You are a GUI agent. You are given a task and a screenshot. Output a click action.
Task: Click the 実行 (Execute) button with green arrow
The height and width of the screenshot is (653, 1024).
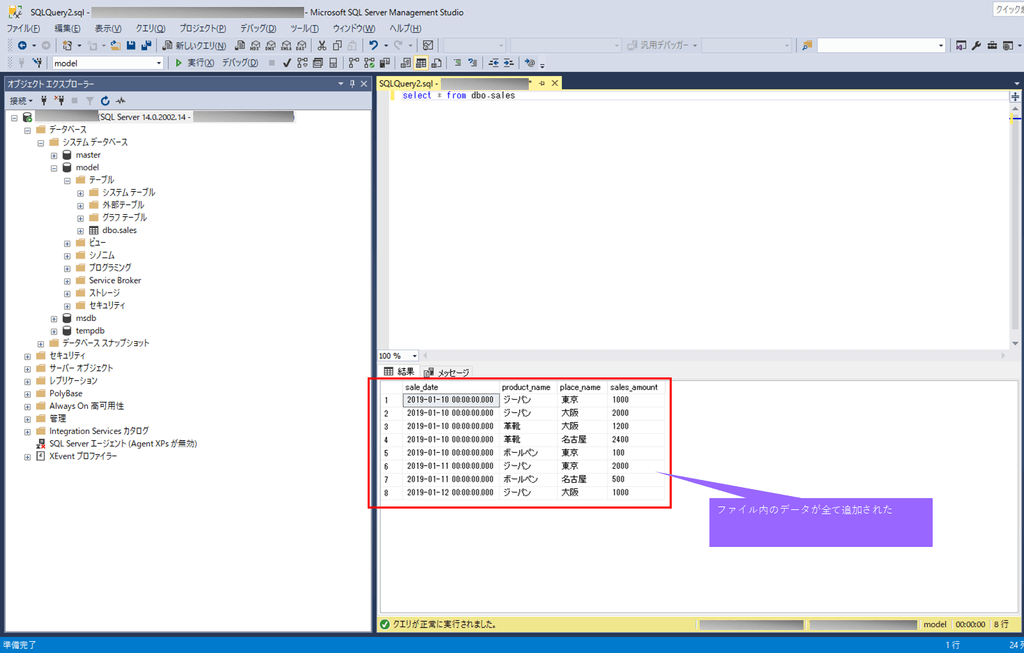tap(195, 62)
